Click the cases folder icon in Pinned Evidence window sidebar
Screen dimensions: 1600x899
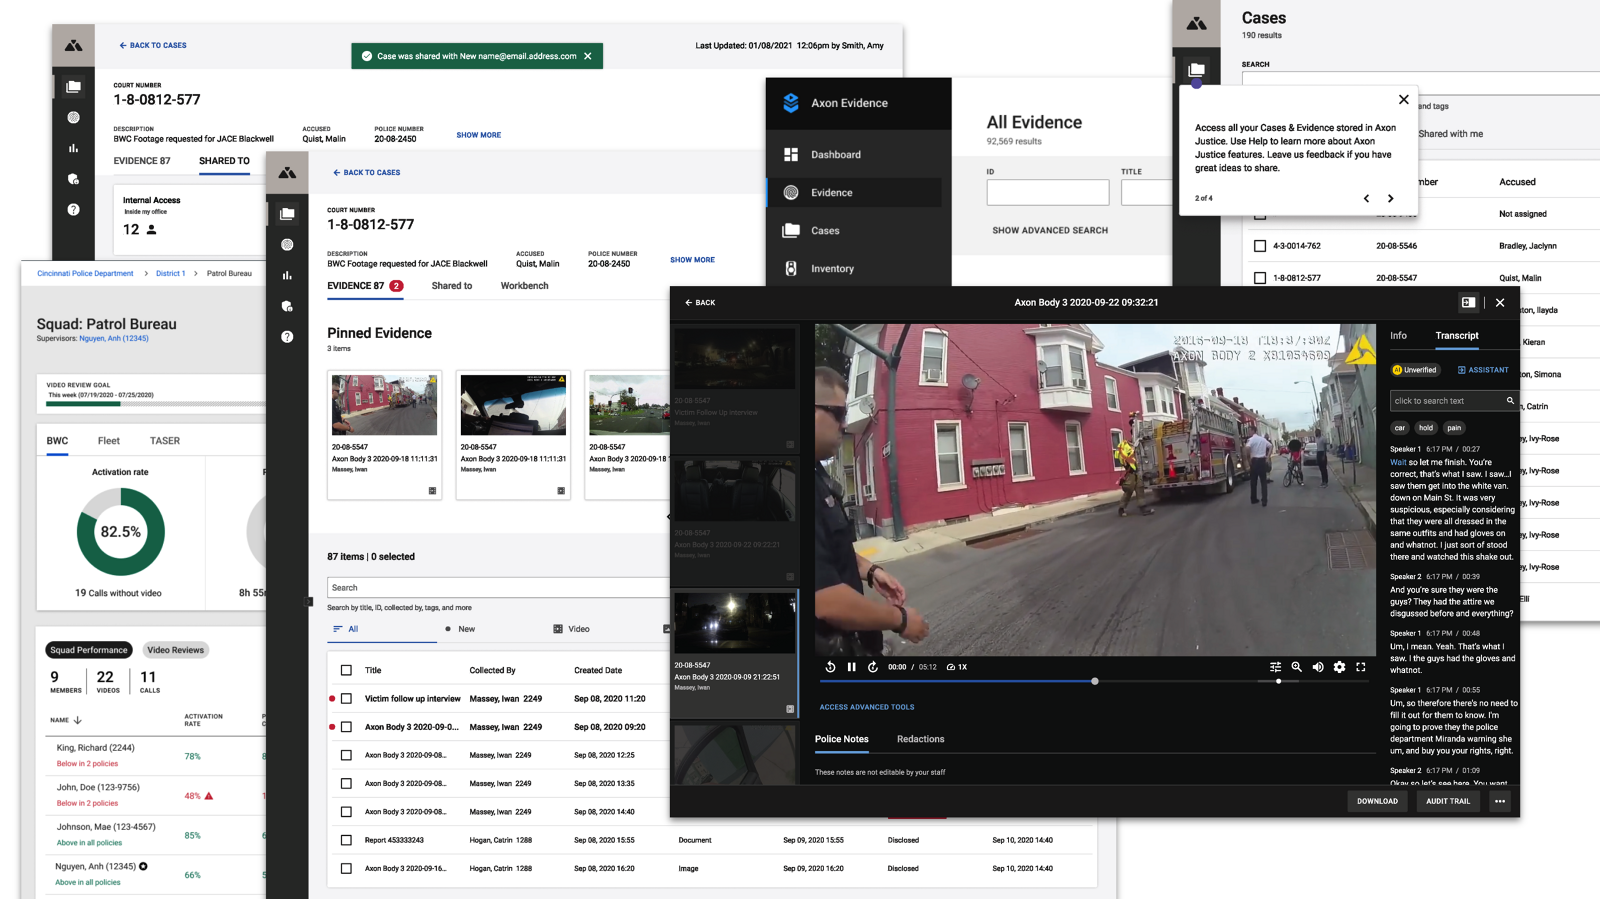coord(287,214)
